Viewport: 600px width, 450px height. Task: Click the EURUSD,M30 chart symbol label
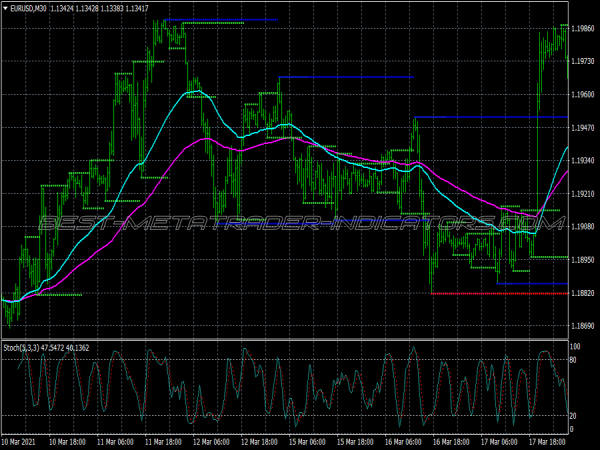(28, 8)
